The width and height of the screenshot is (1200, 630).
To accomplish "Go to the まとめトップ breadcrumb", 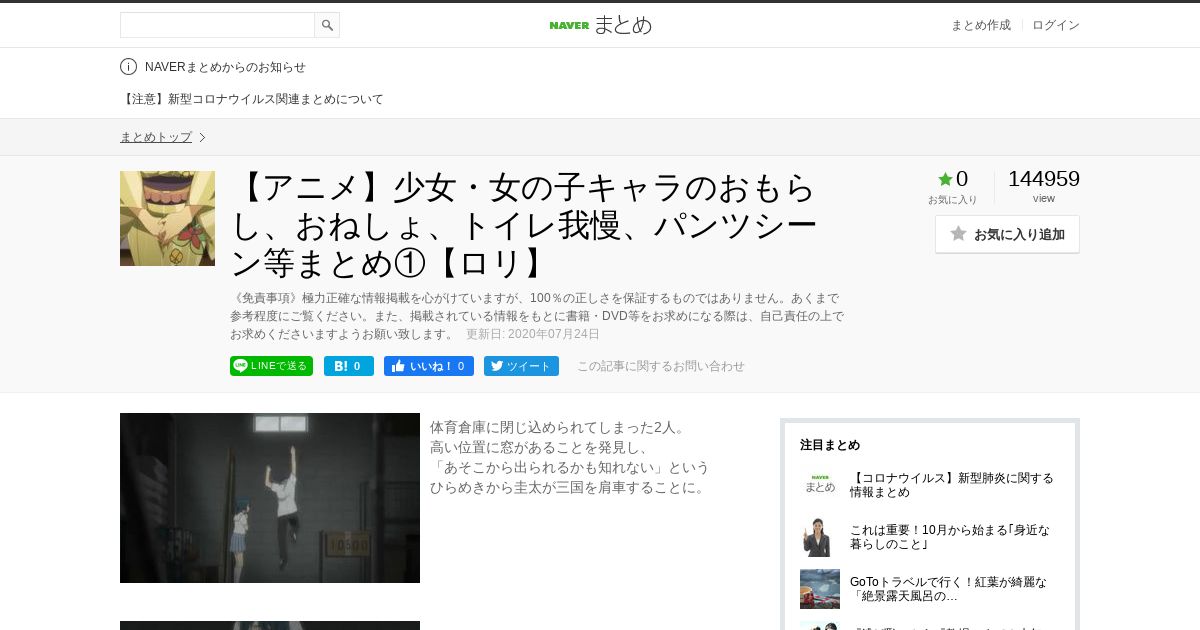I will point(156,137).
